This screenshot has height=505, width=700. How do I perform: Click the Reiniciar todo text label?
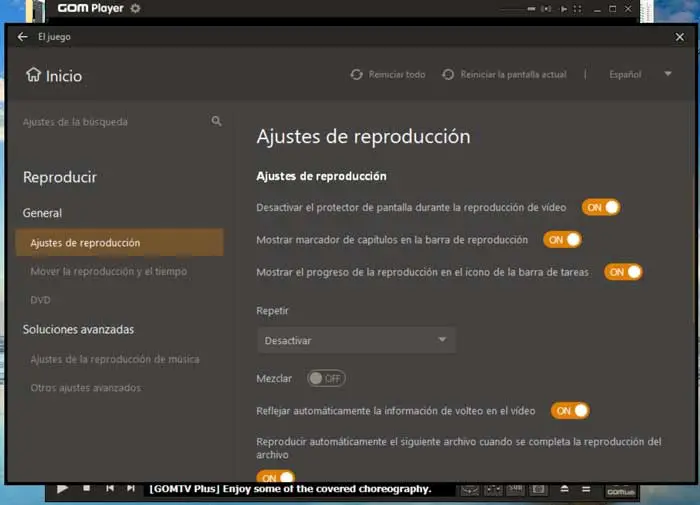[x=397, y=75]
